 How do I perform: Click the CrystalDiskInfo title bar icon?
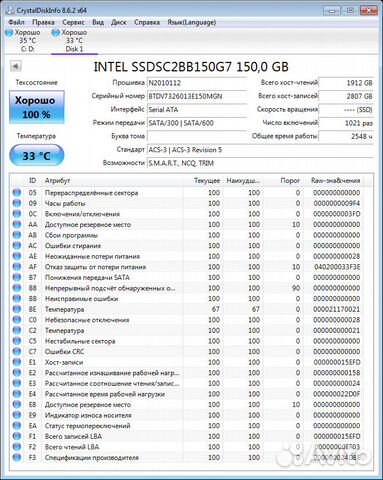pos(10,10)
